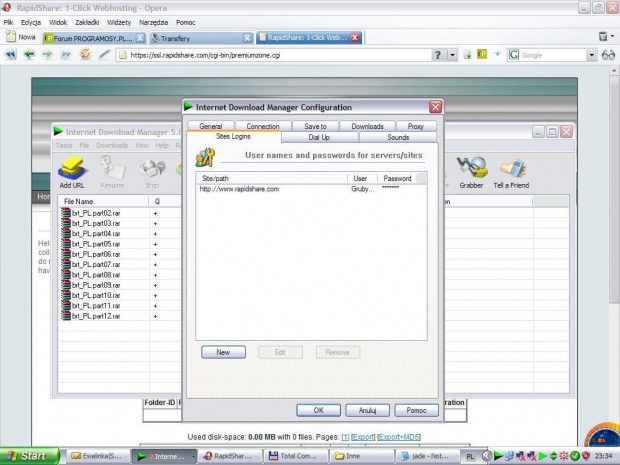Click the OK button in configuration dialog
Viewport: 620px width, 465px height.
coord(318,410)
